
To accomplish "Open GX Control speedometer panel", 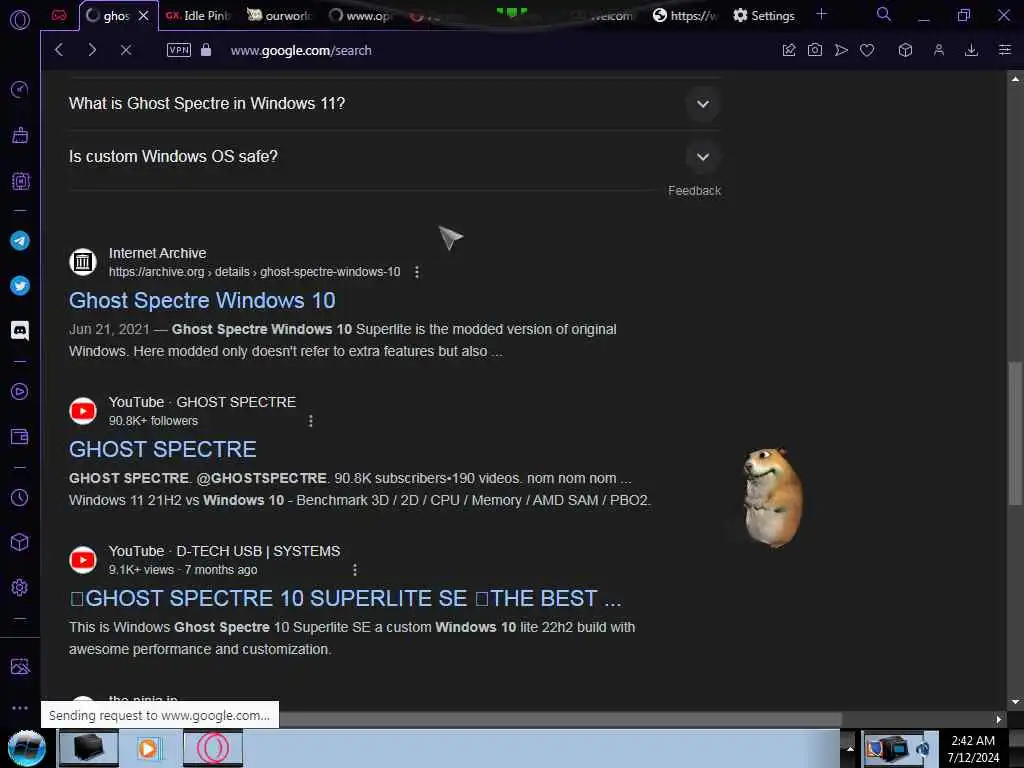I will coord(20,89).
